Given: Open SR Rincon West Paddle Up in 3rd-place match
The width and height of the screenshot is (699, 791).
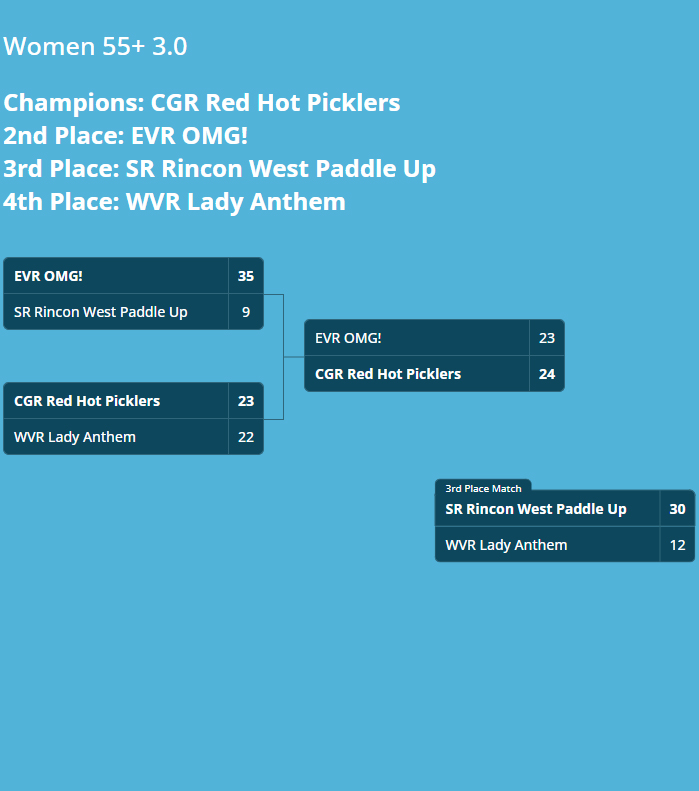Looking at the screenshot, I should coord(536,509).
